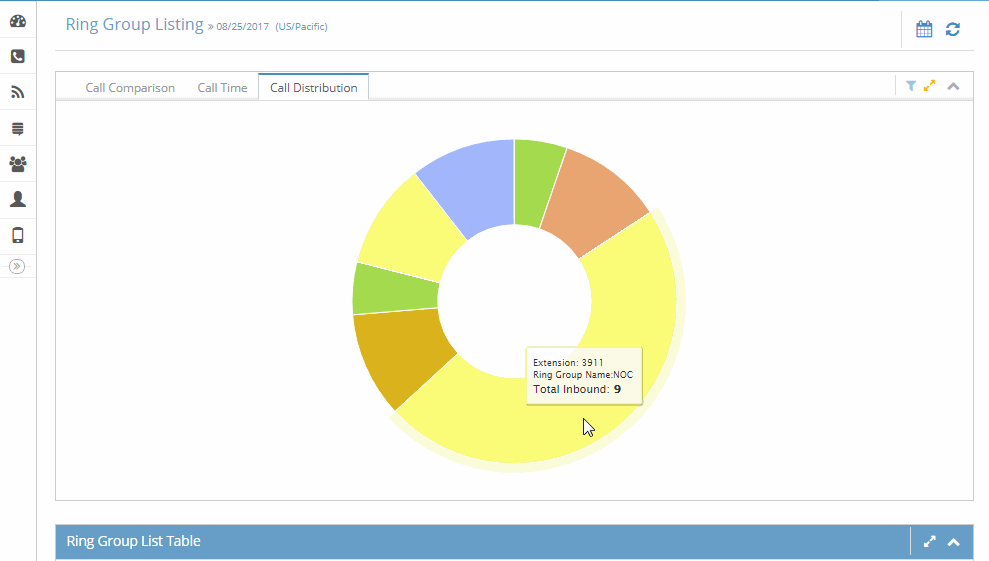Click the RSS feed sidebar icon
Image resolution: width=989 pixels, height=561 pixels.
18,92
